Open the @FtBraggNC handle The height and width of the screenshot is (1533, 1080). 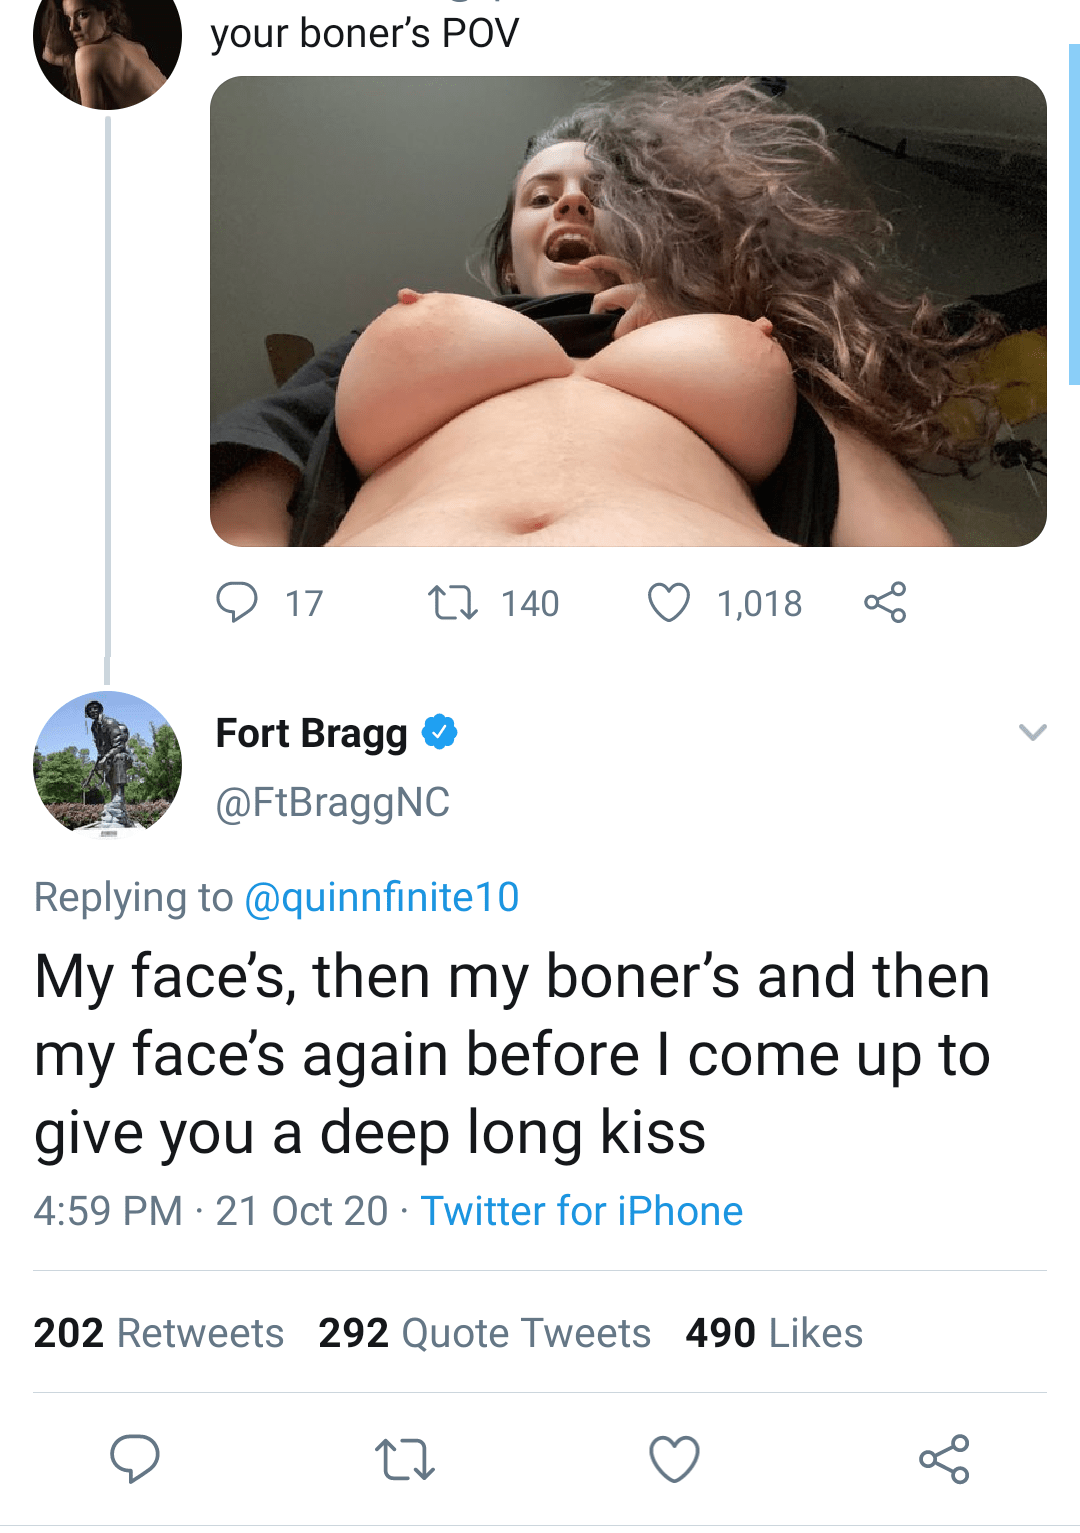tap(333, 802)
